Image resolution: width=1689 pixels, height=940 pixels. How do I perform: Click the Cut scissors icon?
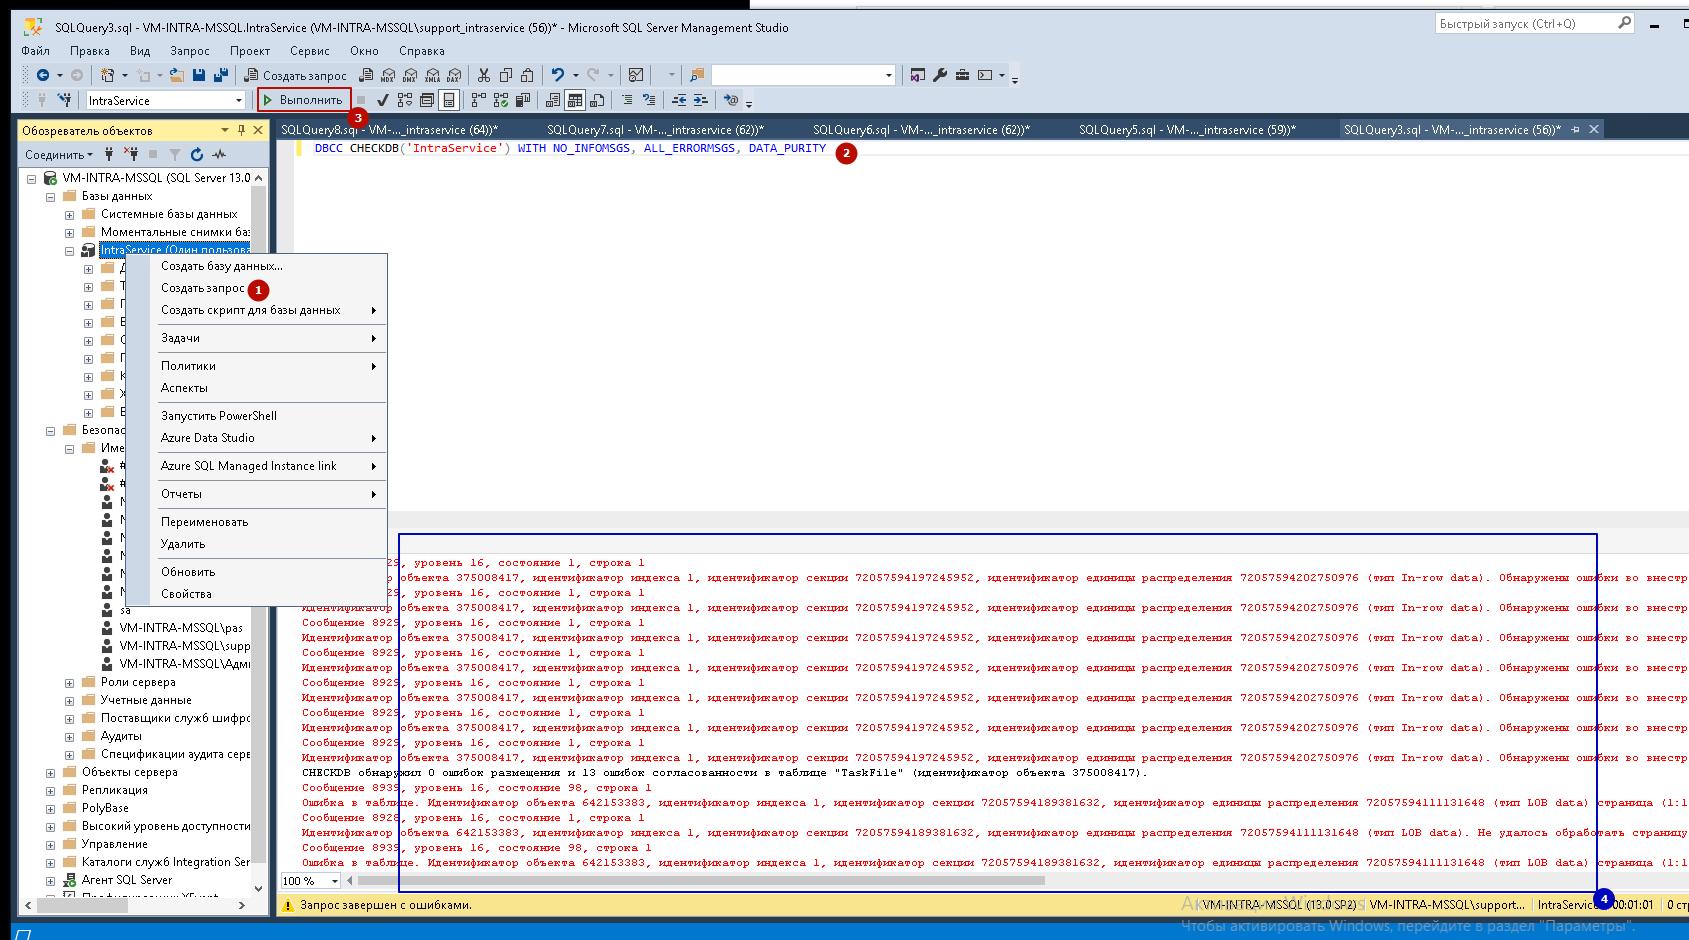[x=484, y=75]
